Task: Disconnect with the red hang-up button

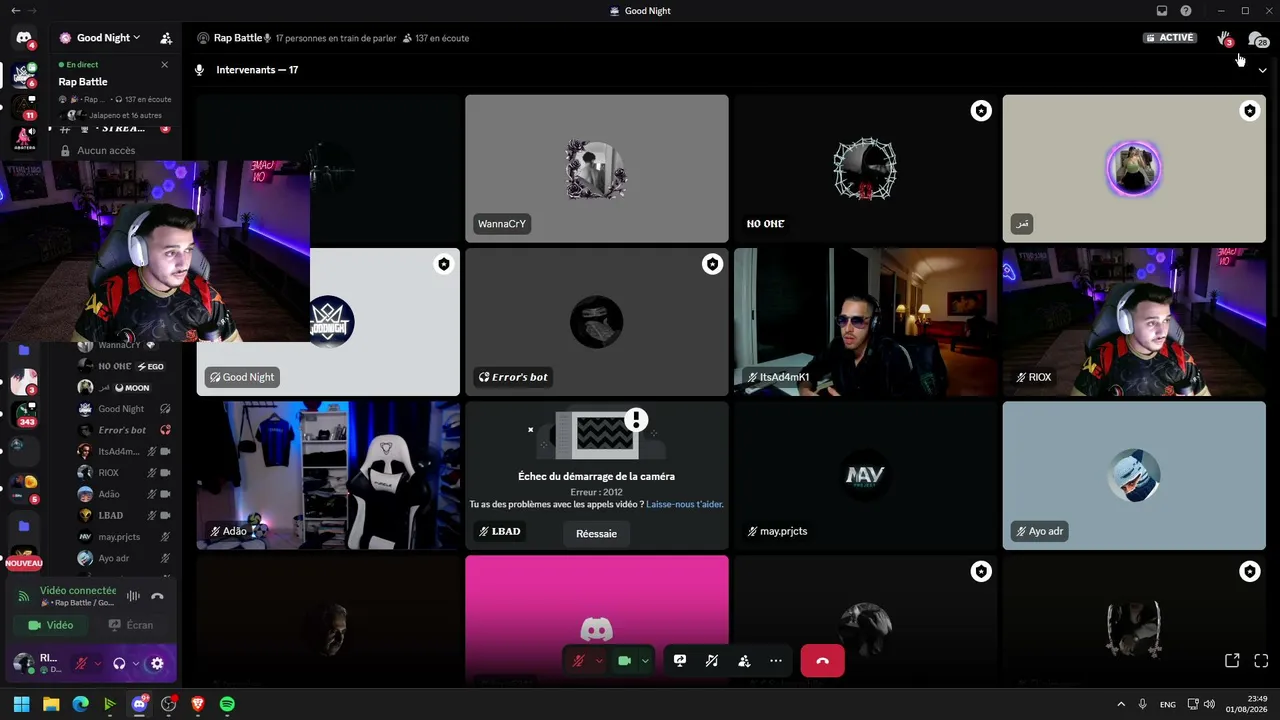Action: [x=822, y=661]
